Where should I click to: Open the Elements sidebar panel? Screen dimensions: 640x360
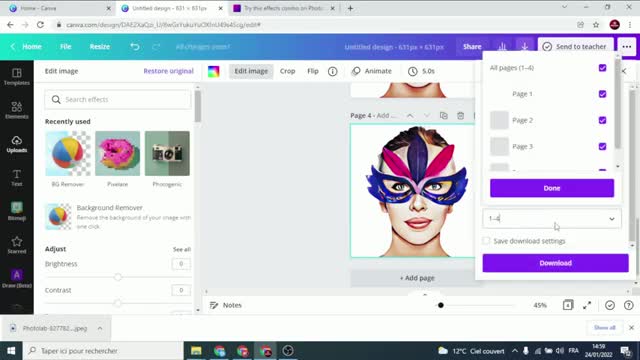click(x=17, y=110)
